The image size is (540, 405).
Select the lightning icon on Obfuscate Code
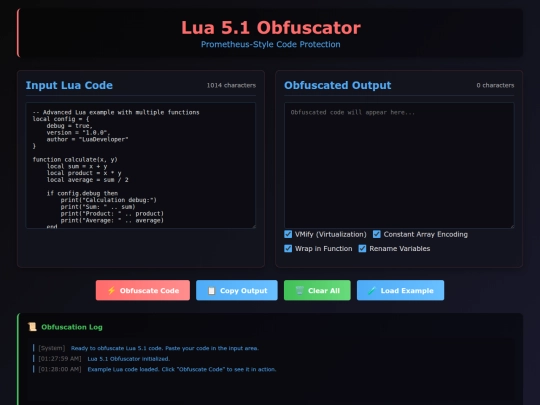click(111, 290)
